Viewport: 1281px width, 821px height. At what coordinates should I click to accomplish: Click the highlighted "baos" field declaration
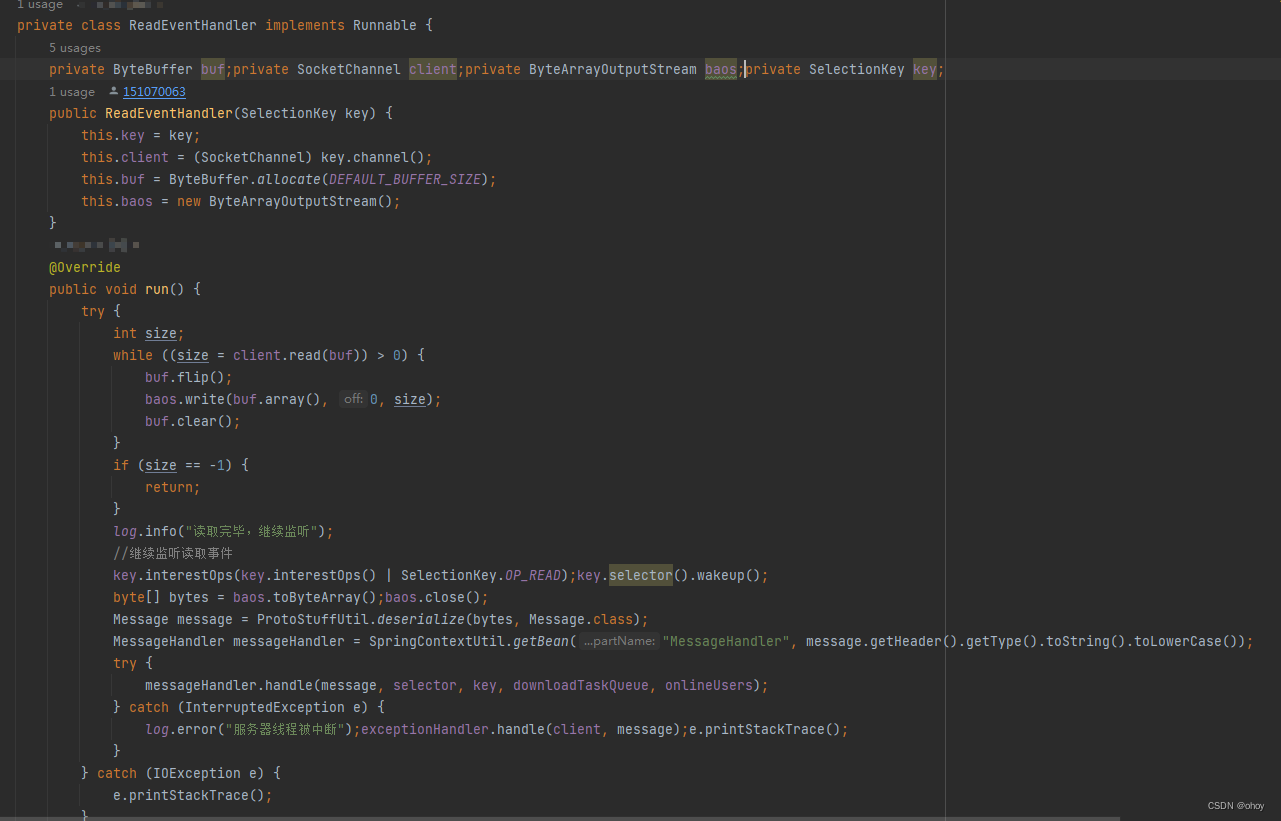[721, 69]
